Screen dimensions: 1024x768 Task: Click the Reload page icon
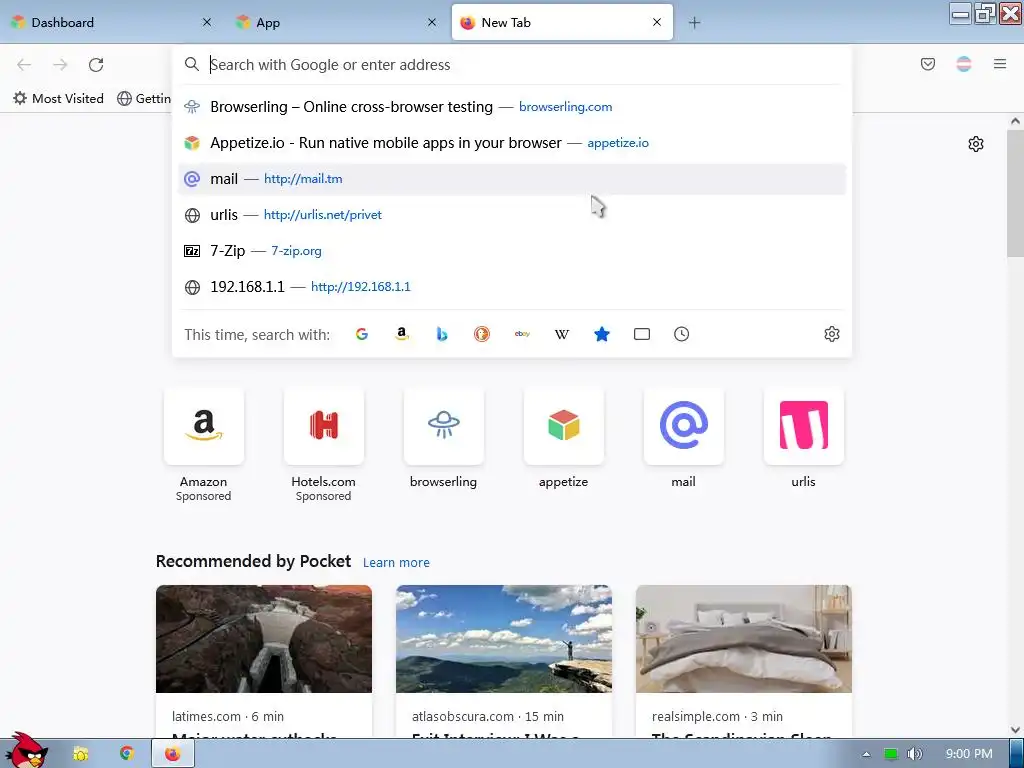[x=96, y=65]
